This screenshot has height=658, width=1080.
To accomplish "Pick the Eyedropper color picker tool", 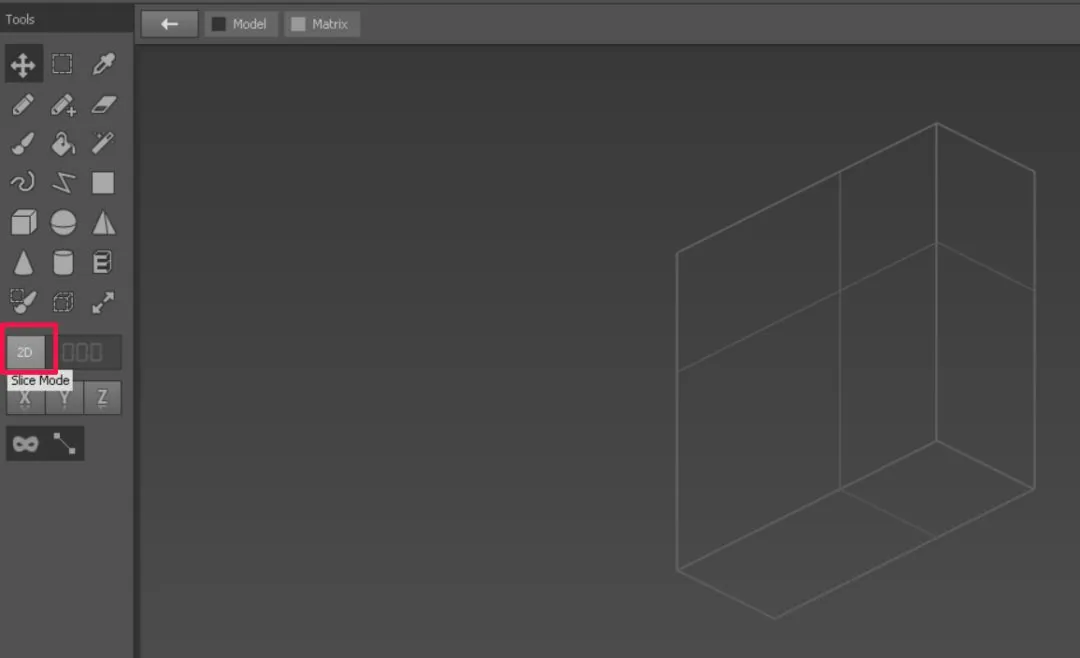I will (103, 64).
